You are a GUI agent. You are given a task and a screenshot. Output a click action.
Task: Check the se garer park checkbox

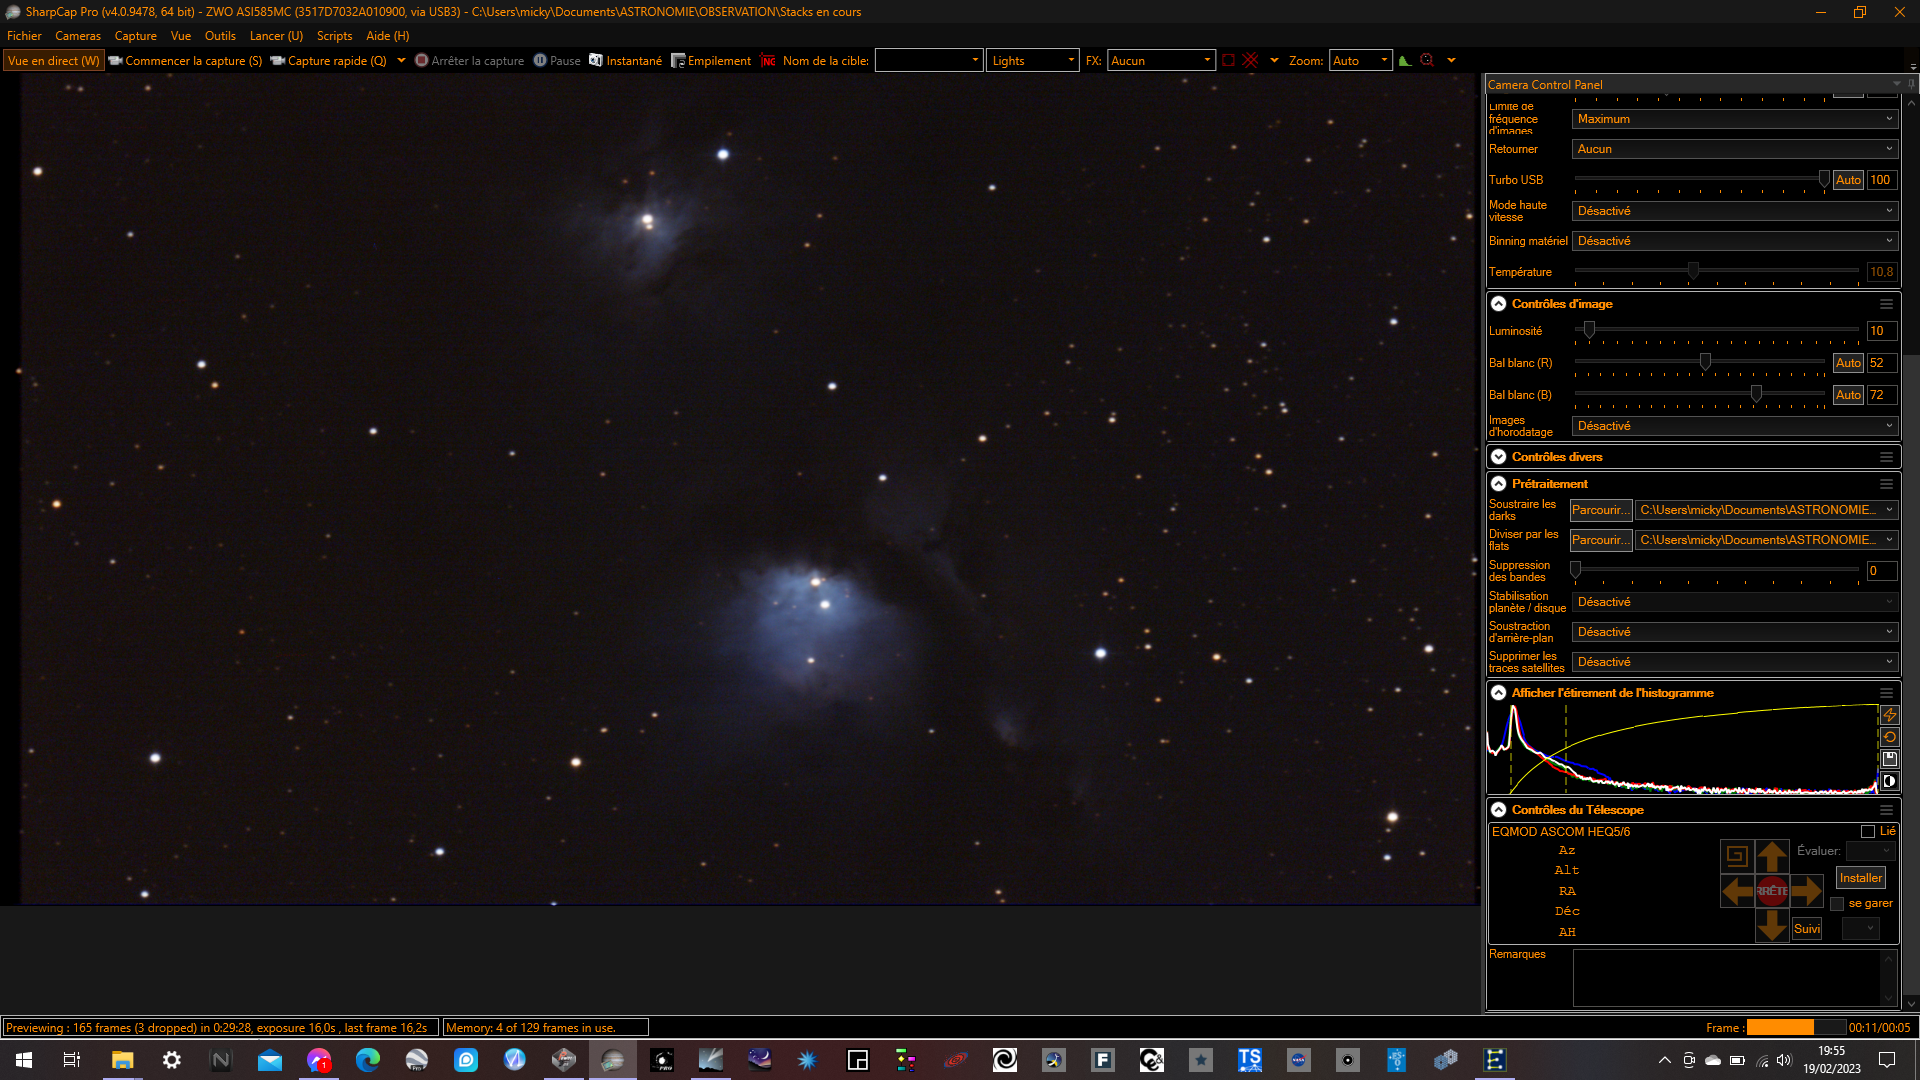(x=1837, y=903)
